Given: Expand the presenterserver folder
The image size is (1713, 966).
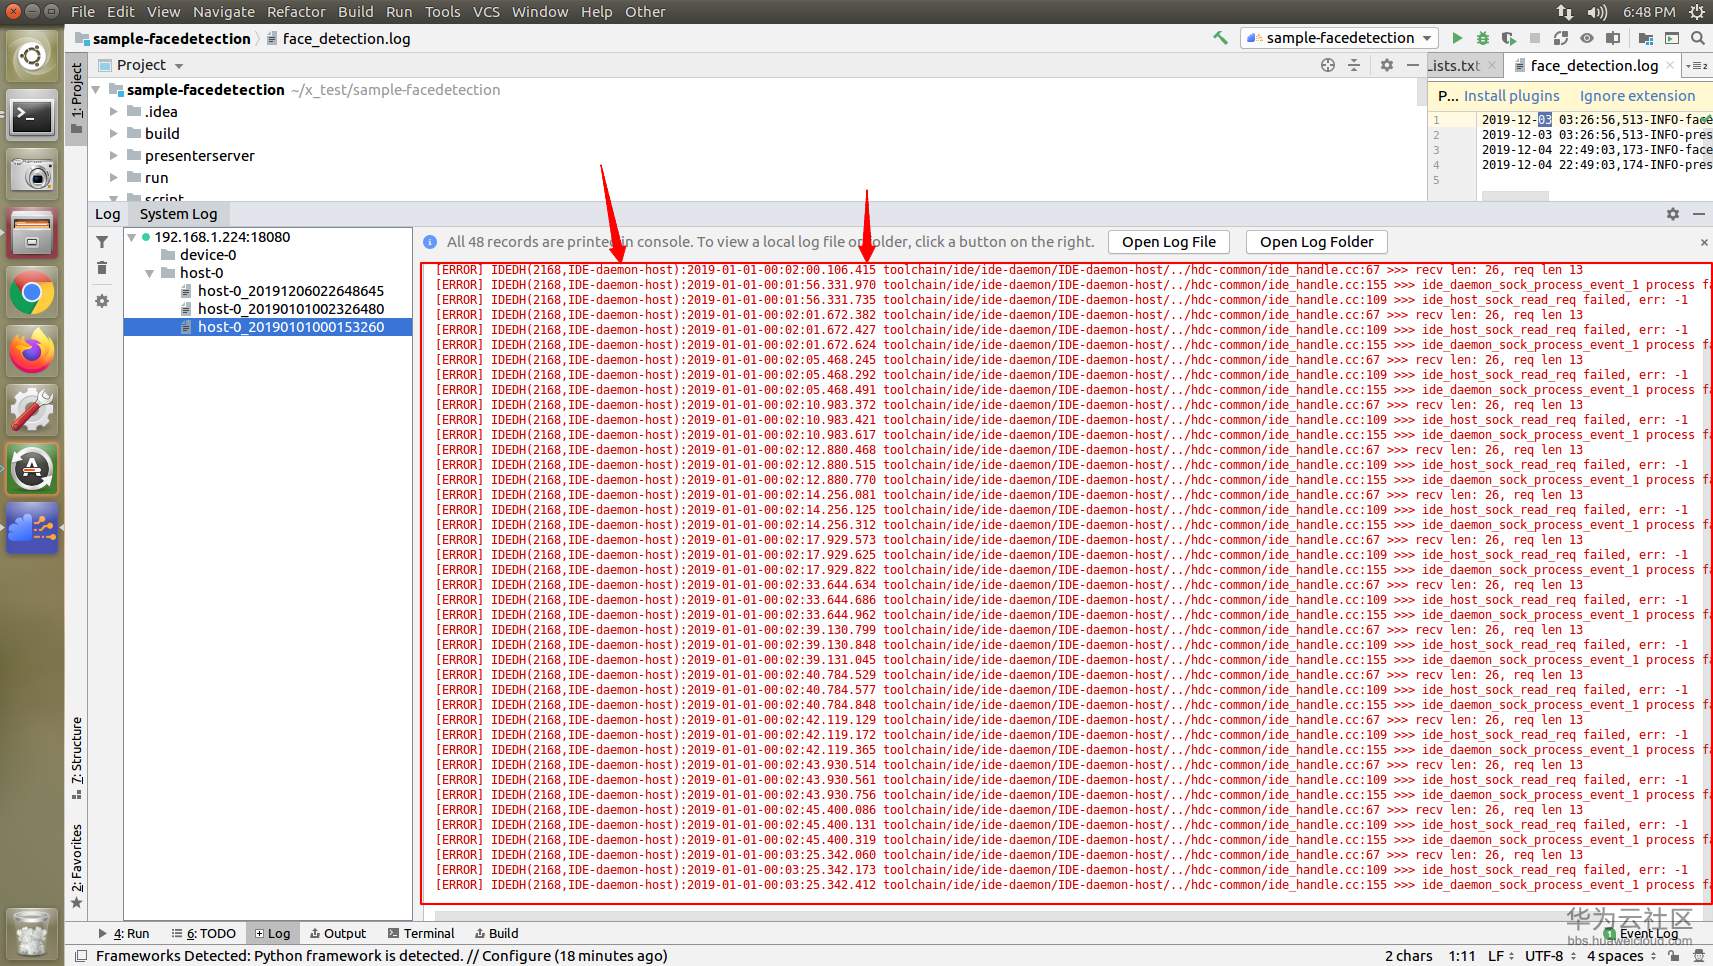Looking at the screenshot, I should 114,156.
